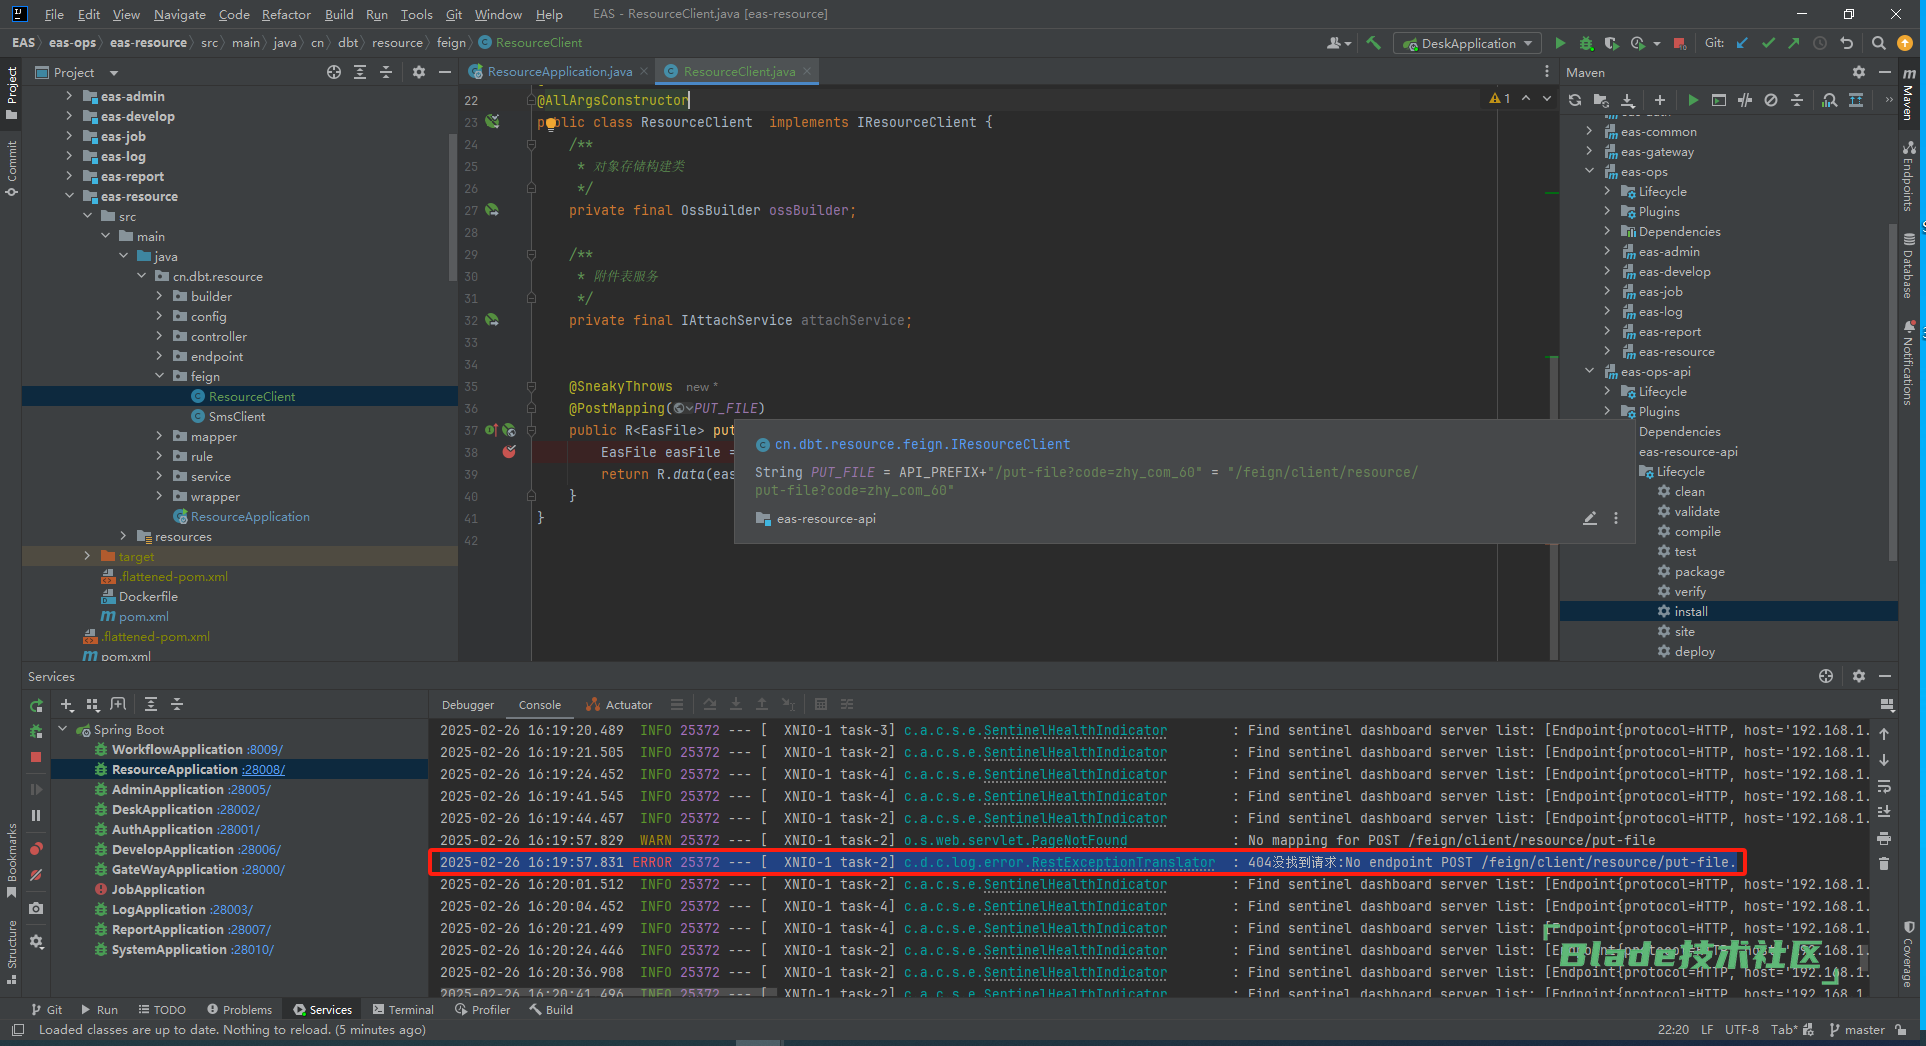This screenshot has width=1926, height=1046.
Task: Expand the eas-admin folder in Project tree
Action: (x=69, y=96)
